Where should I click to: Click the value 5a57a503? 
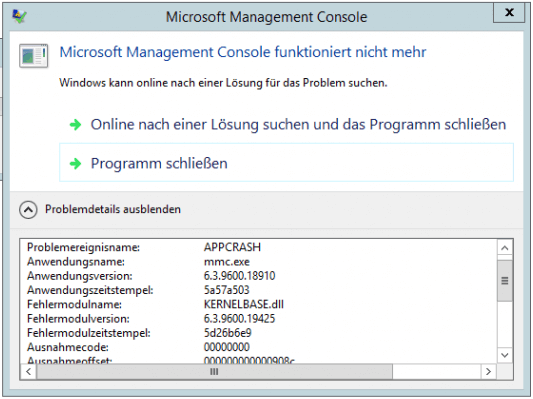pyautogui.click(x=226, y=290)
